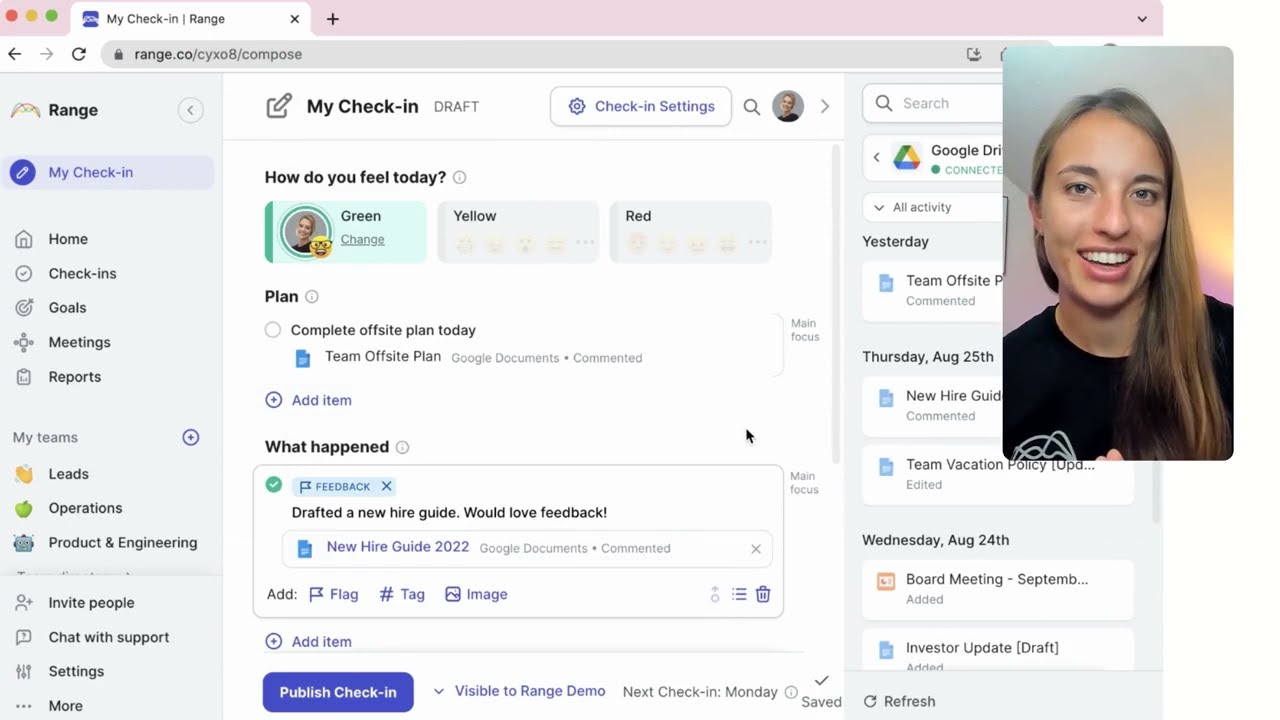Show info icon next to Plan heading
The width and height of the screenshot is (1280, 720).
pos(312,297)
